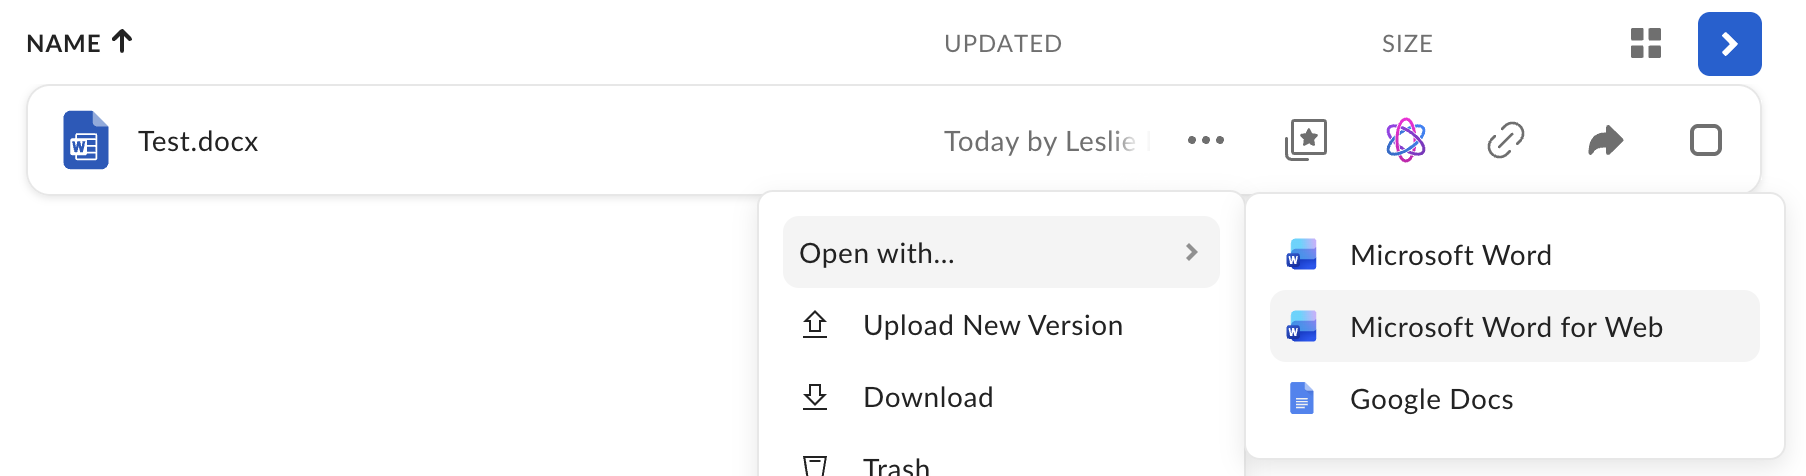This screenshot has width=1806, height=476.
Task: Click the blue right-arrow sidebar button
Action: point(1729,44)
